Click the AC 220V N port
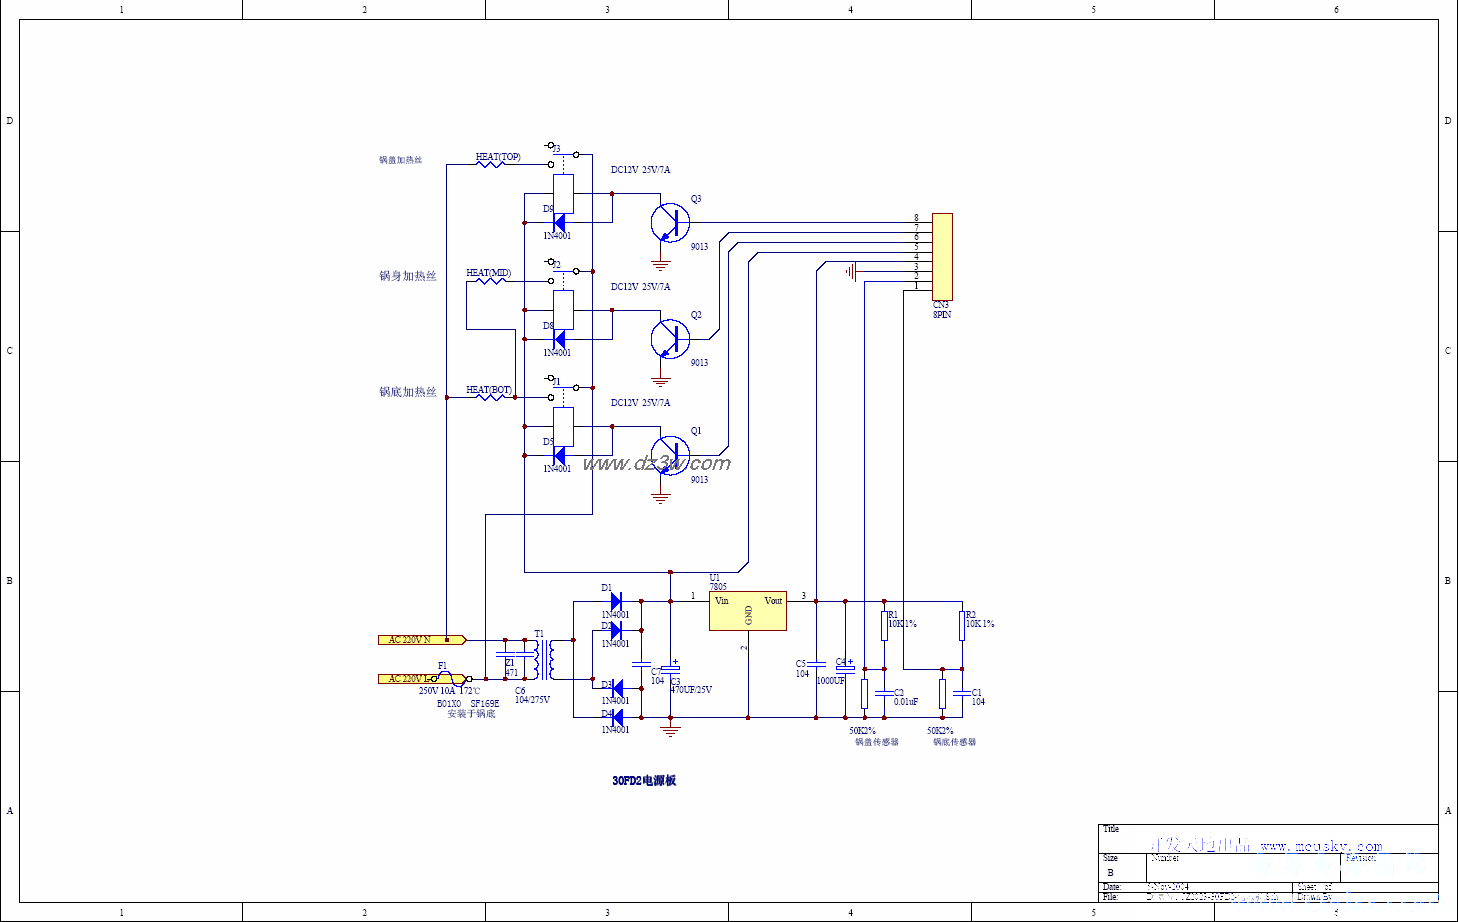This screenshot has width=1459, height=922. (420, 640)
